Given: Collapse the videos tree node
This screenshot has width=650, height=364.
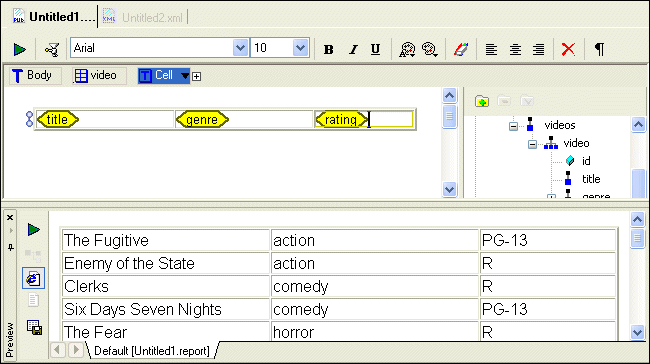Looking at the screenshot, I should tap(513, 126).
